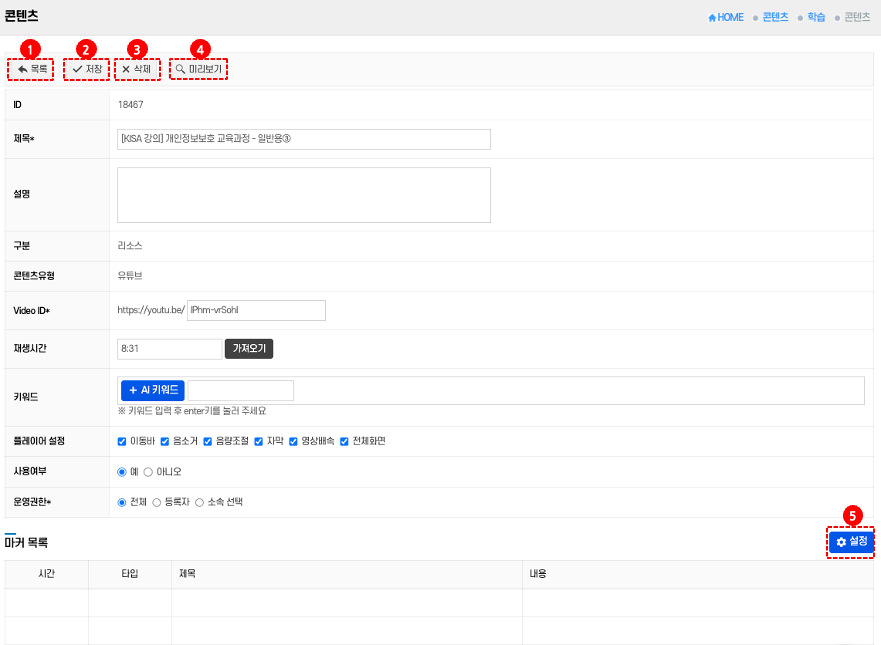The width and height of the screenshot is (881, 645).
Task: Click the 저장 checkmark button
Action: click(86, 69)
